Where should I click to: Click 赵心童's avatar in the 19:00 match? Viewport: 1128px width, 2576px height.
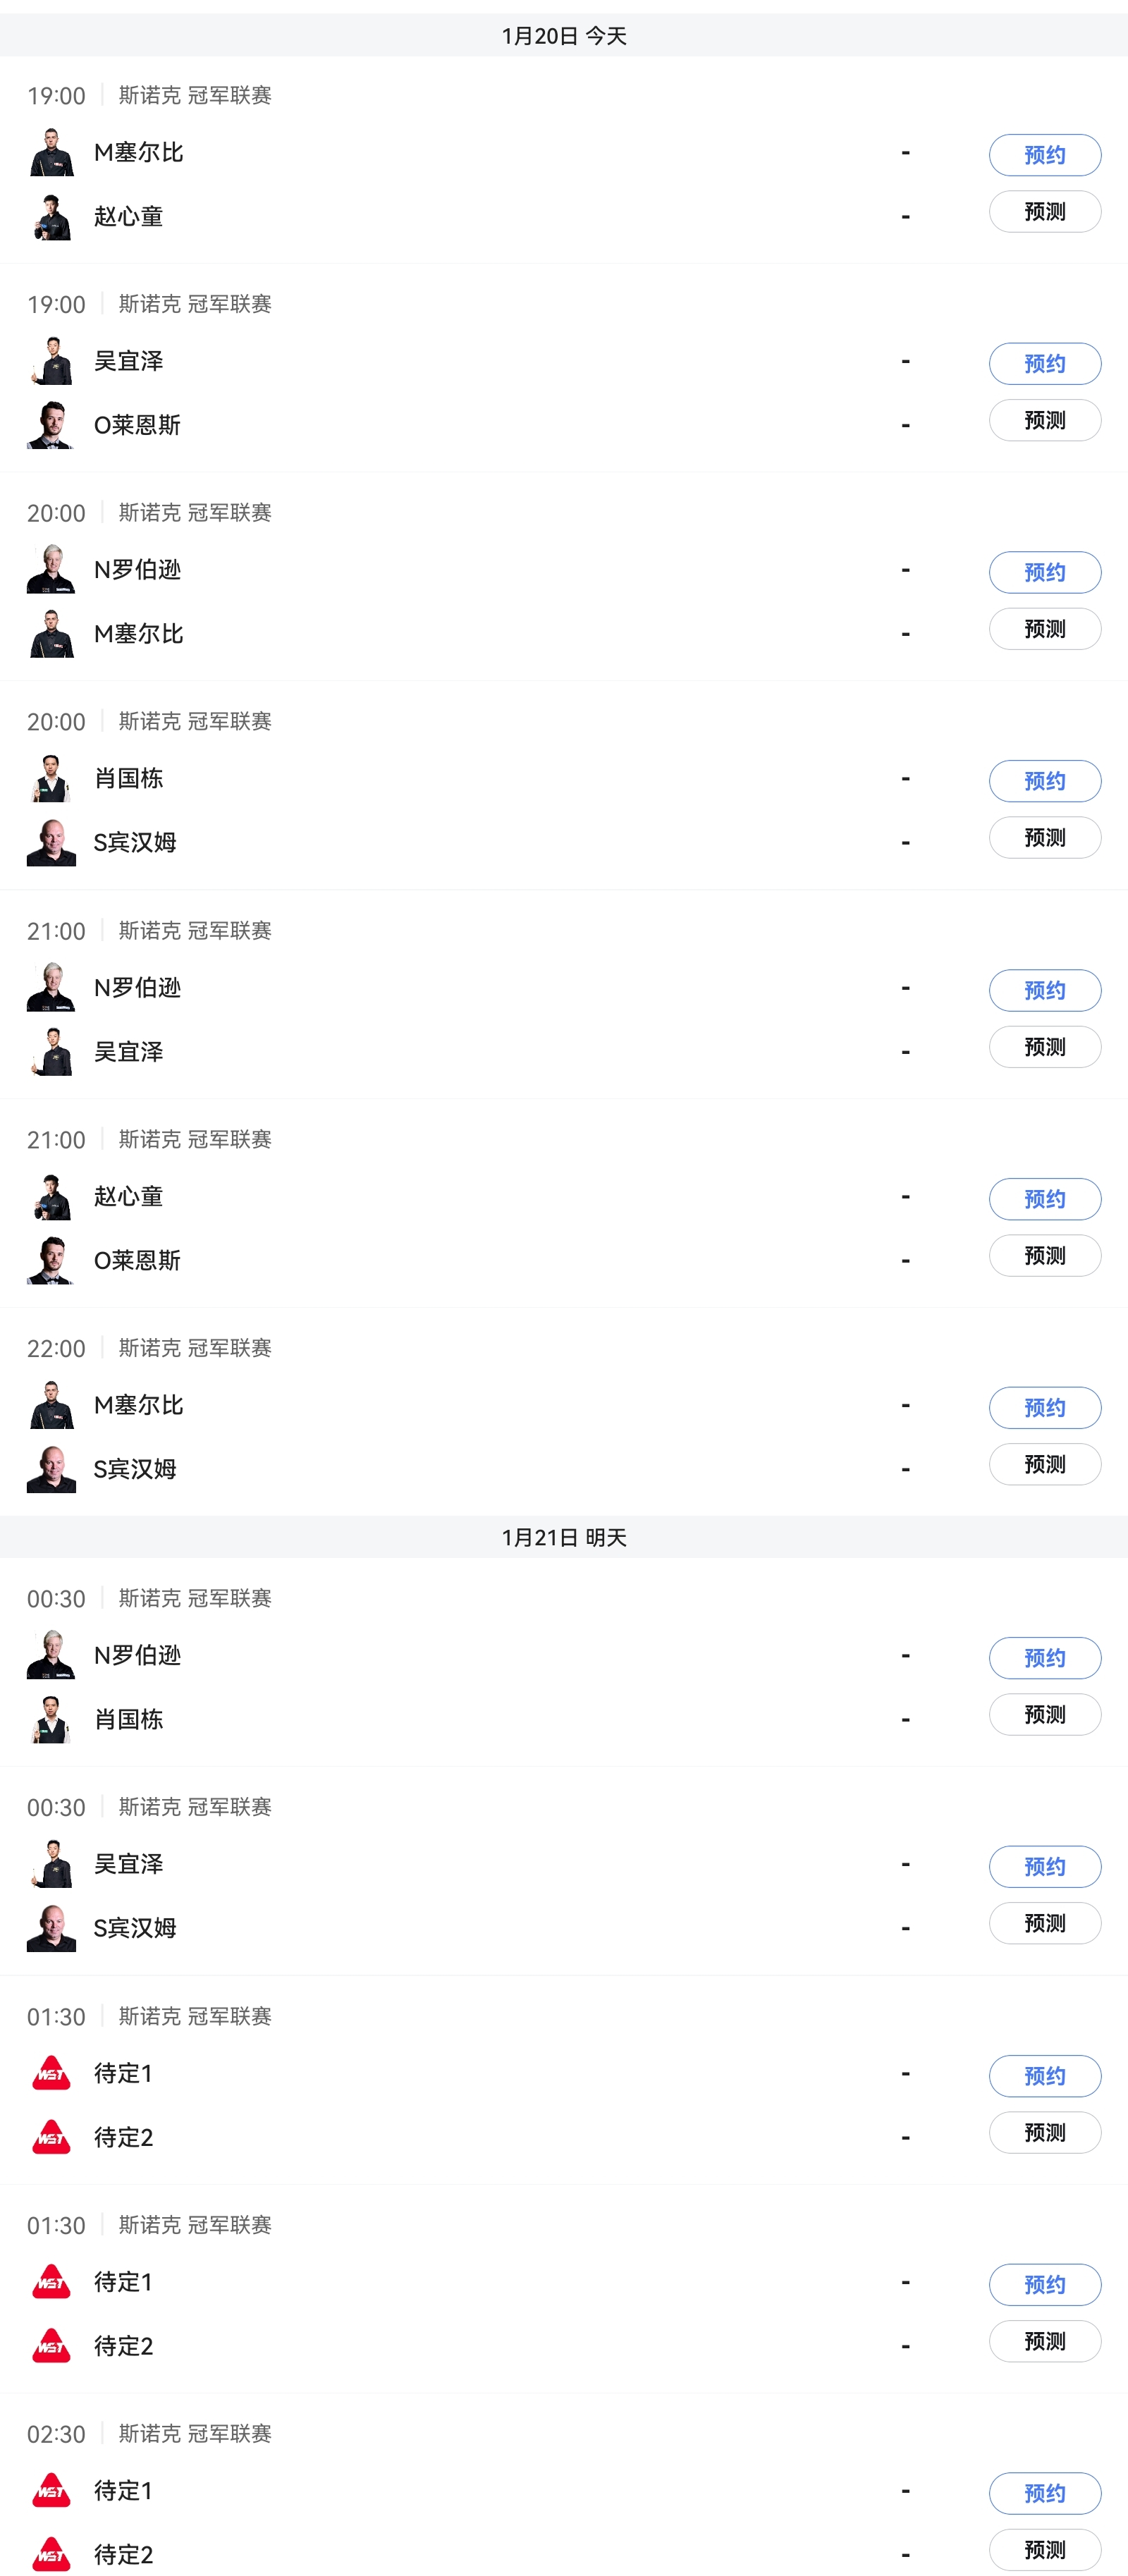pos(51,217)
